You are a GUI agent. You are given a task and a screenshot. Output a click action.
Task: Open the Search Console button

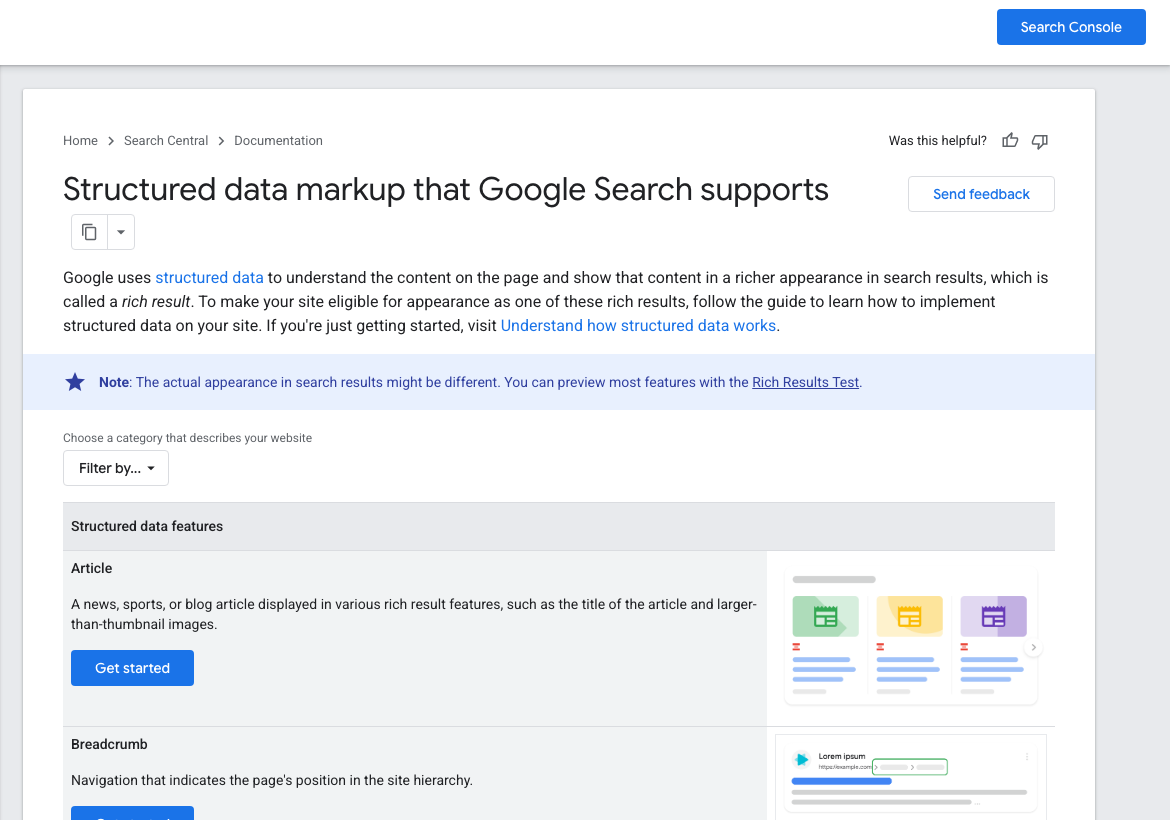[1071, 27]
